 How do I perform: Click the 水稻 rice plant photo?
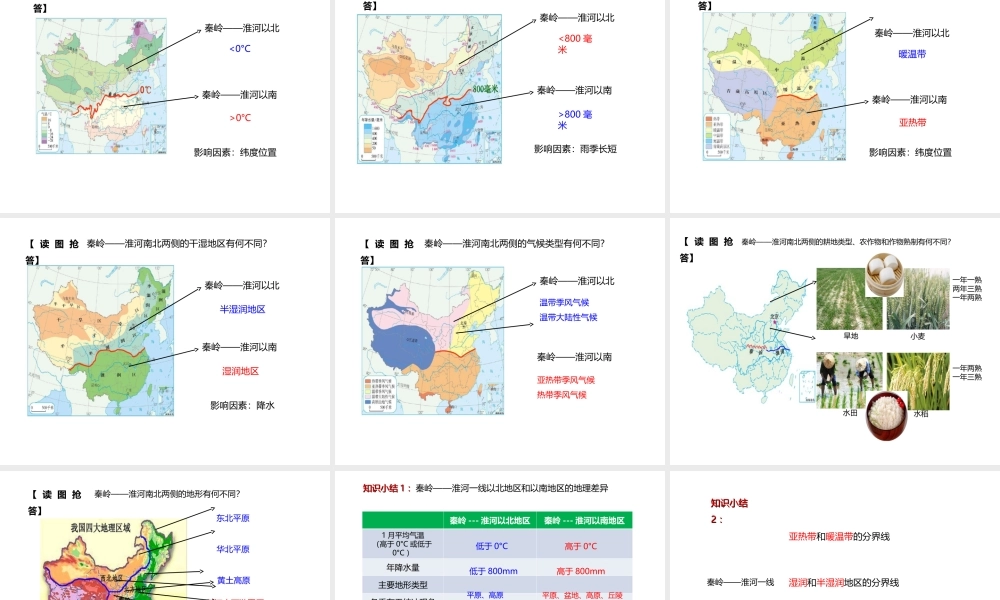click(x=918, y=381)
